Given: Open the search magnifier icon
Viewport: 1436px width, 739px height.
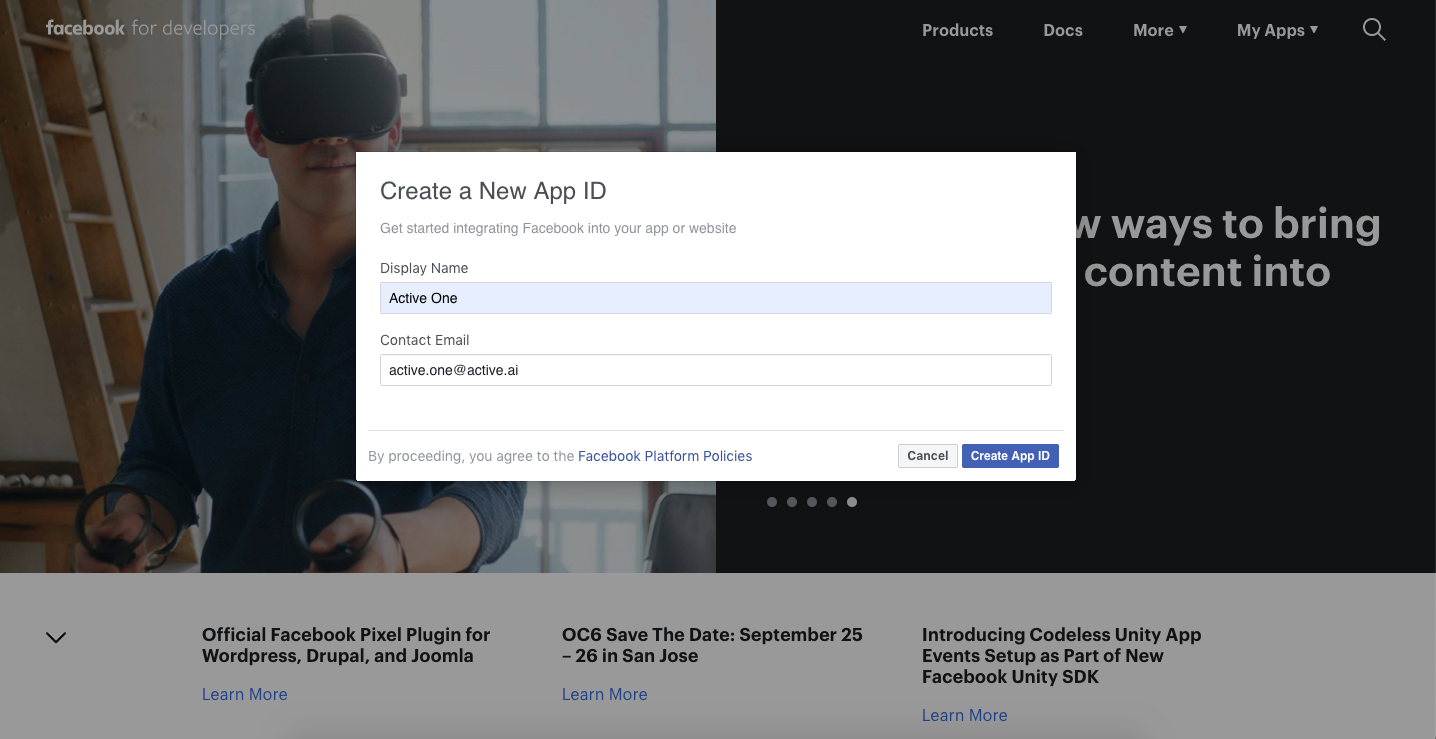Looking at the screenshot, I should click(x=1374, y=30).
